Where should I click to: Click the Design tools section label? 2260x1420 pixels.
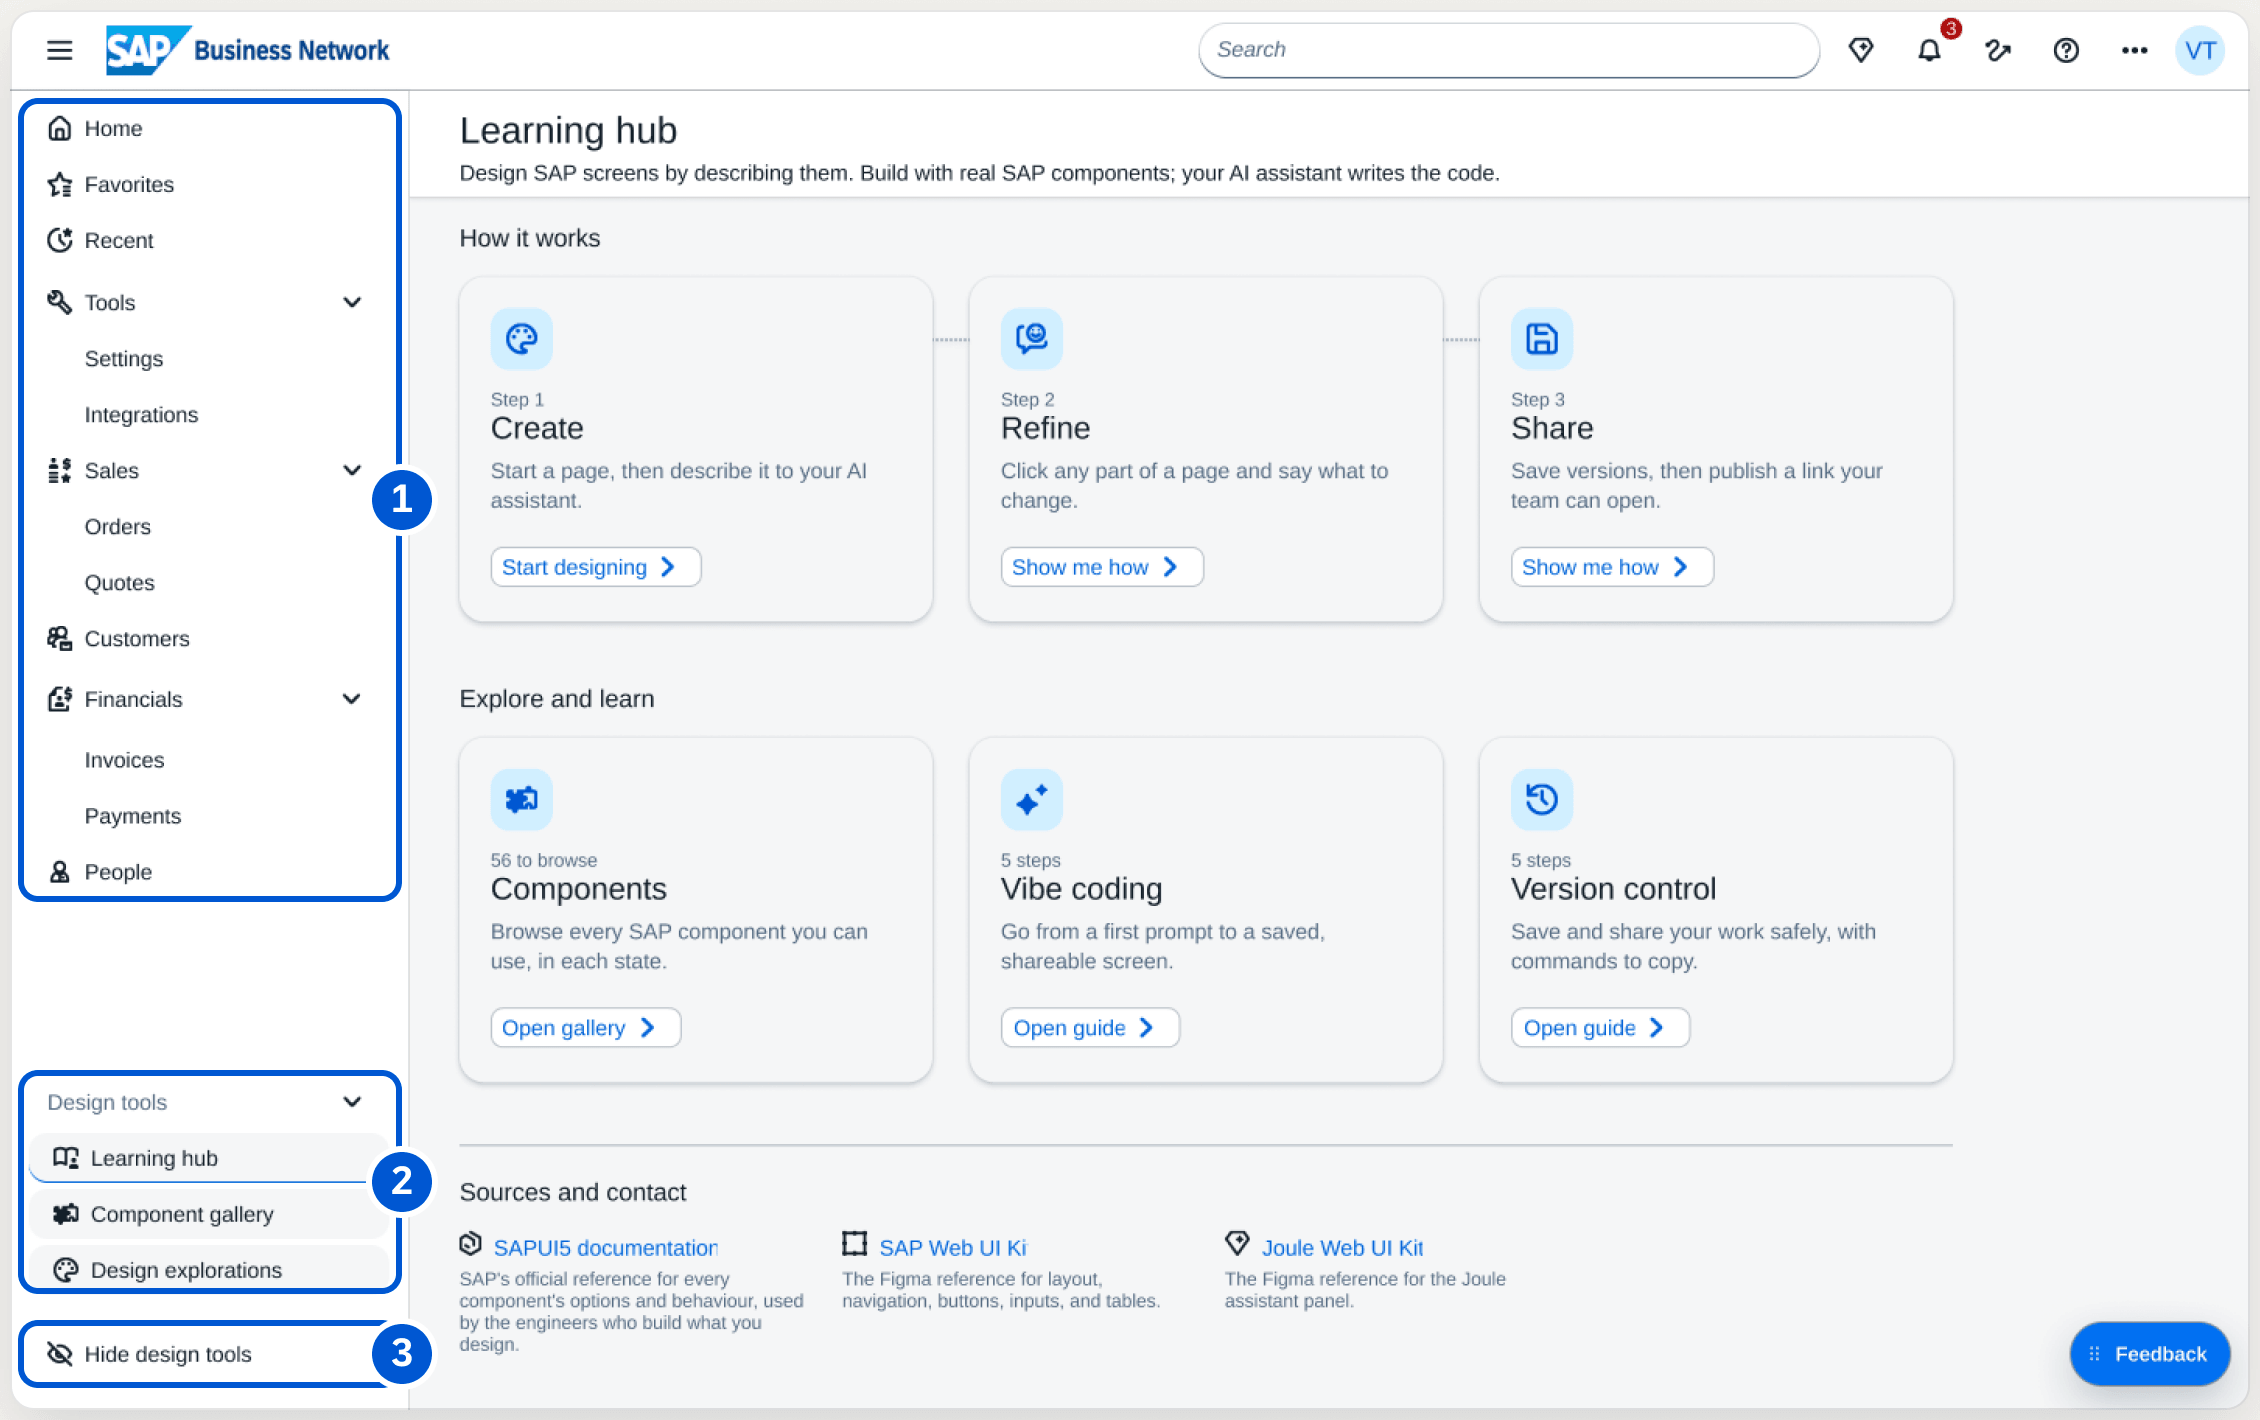tap(107, 1103)
